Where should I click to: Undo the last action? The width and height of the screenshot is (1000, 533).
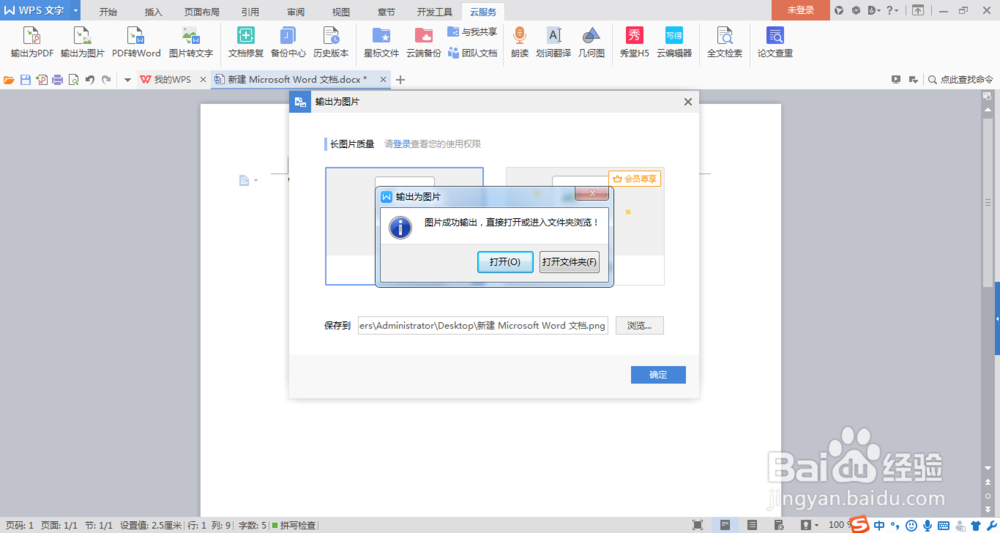pos(90,80)
